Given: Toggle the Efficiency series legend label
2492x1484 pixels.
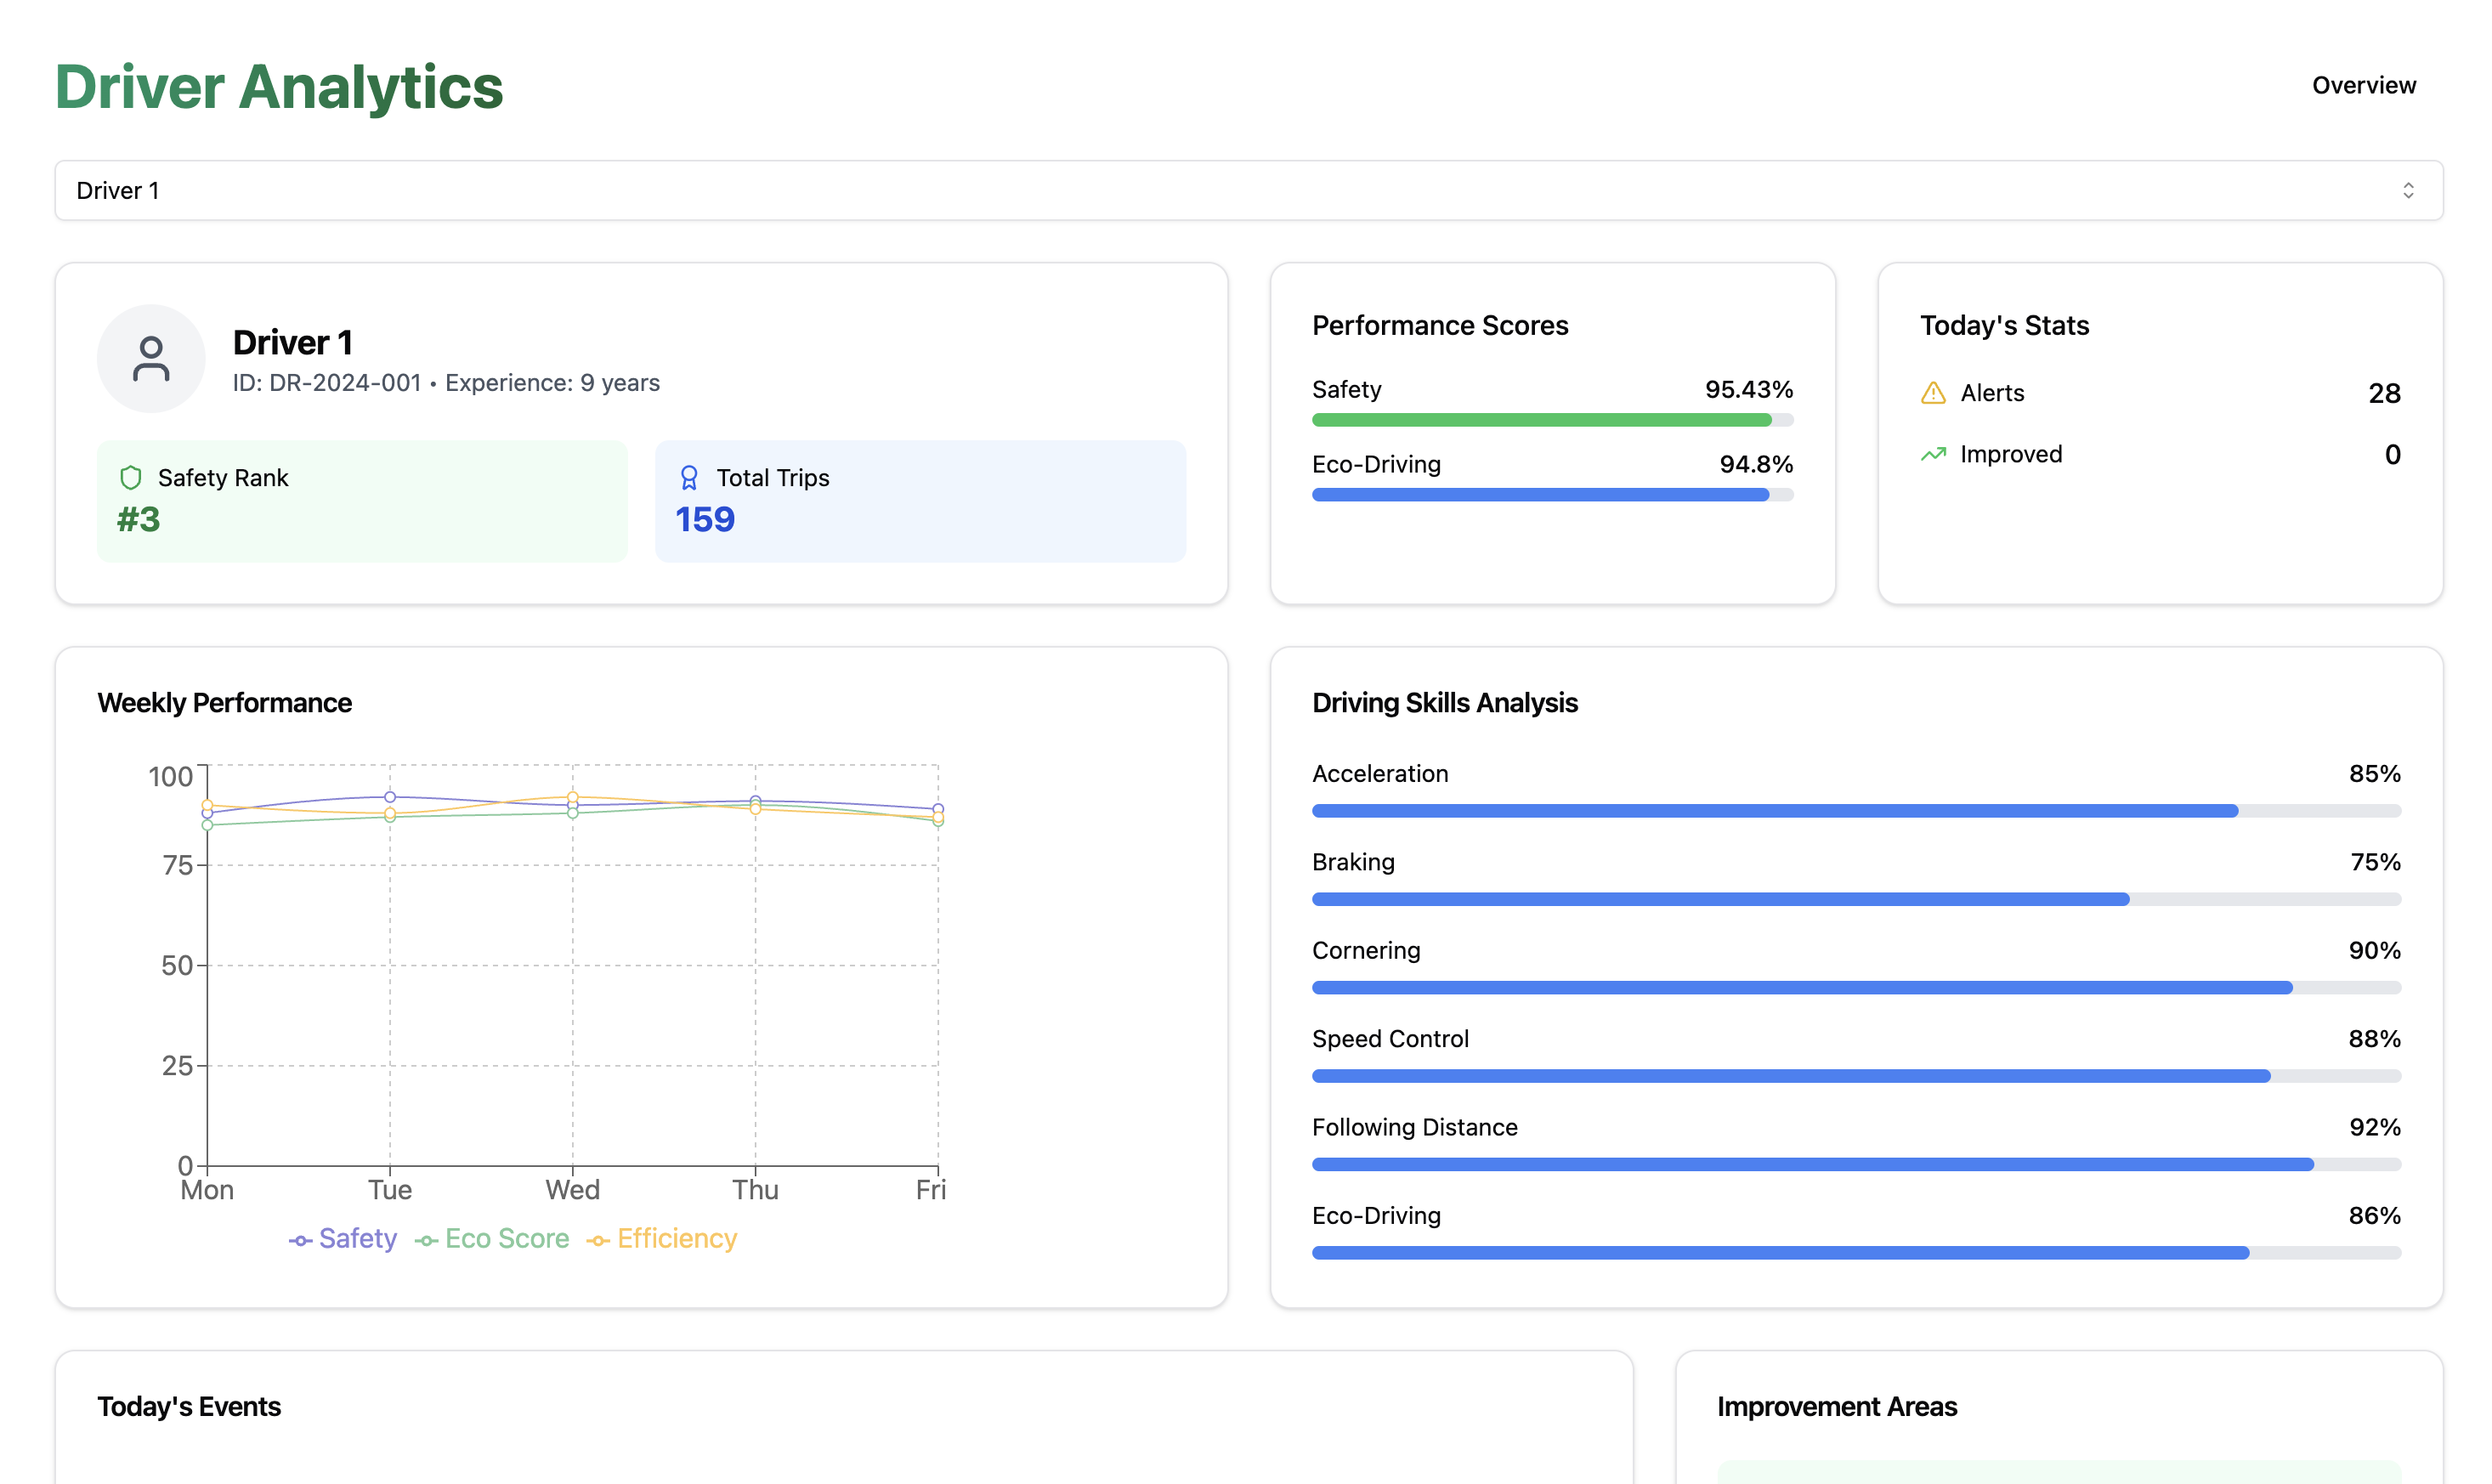Looking at the screenshot, I should tap(677, 1239).
